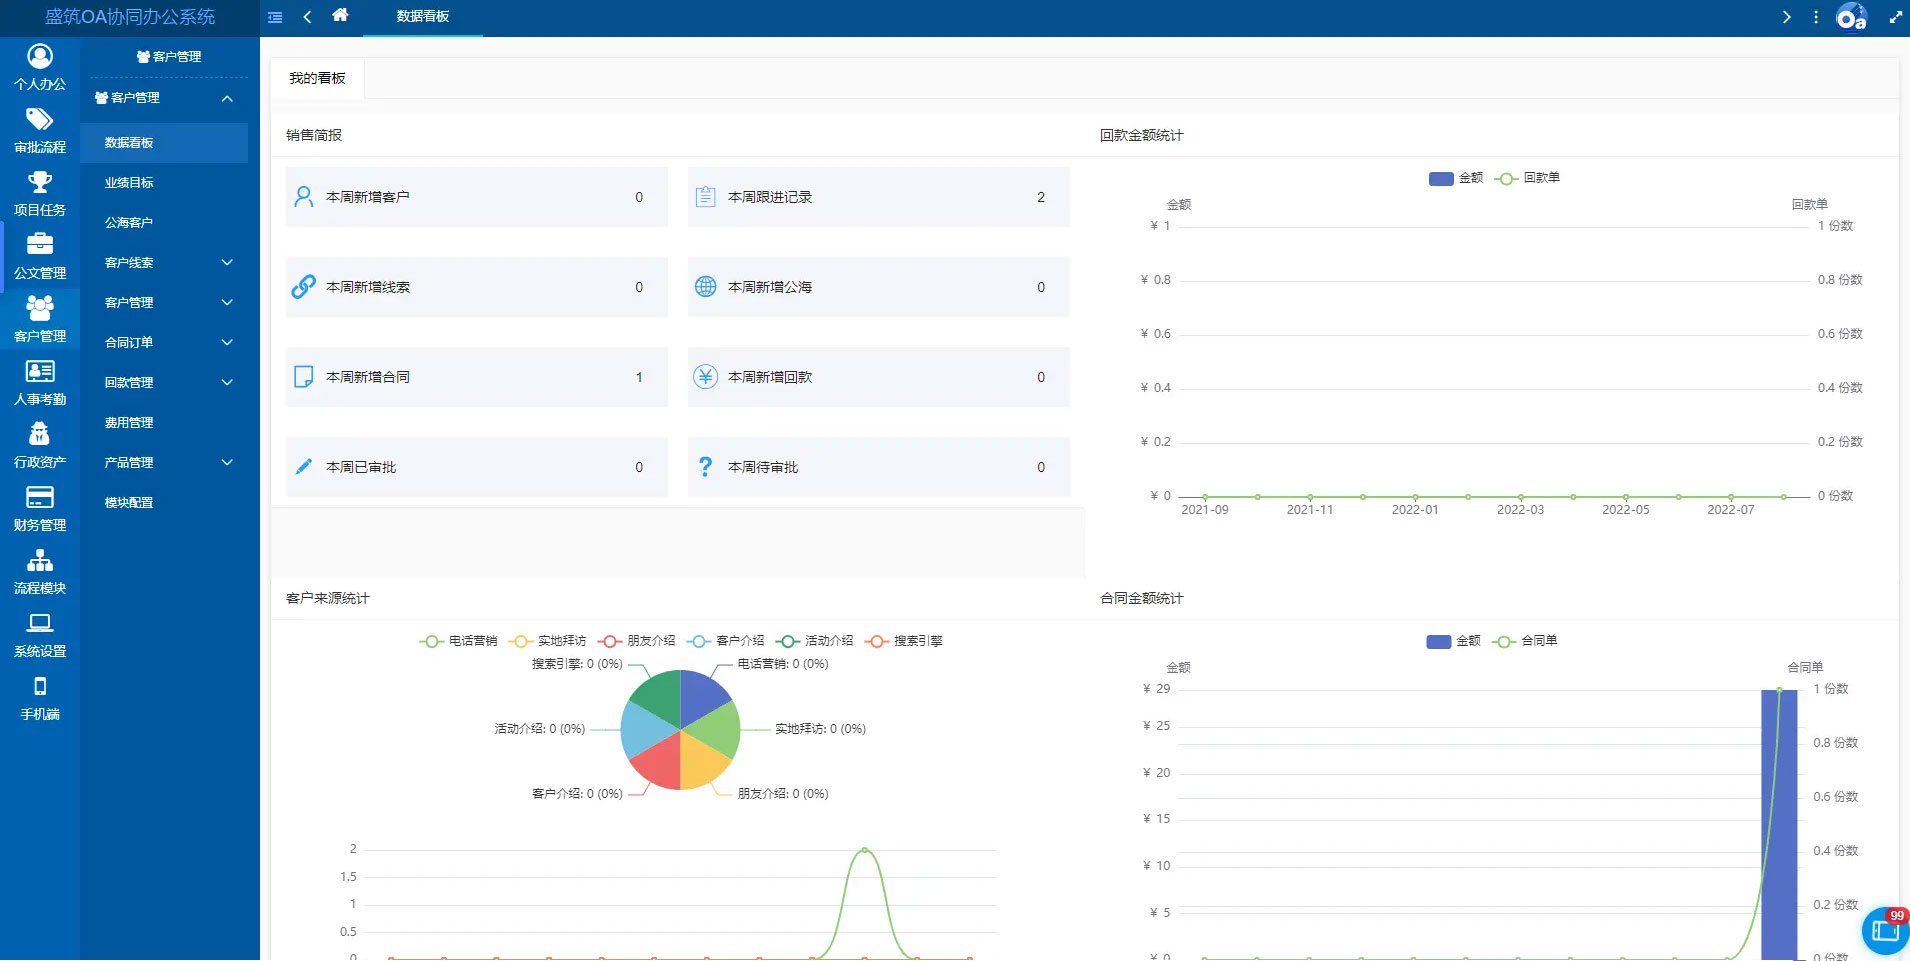The height and width of the screenshot is (961, 1910).
Task: Open the 审批流程 tag icon
Action: pos(40,121)
